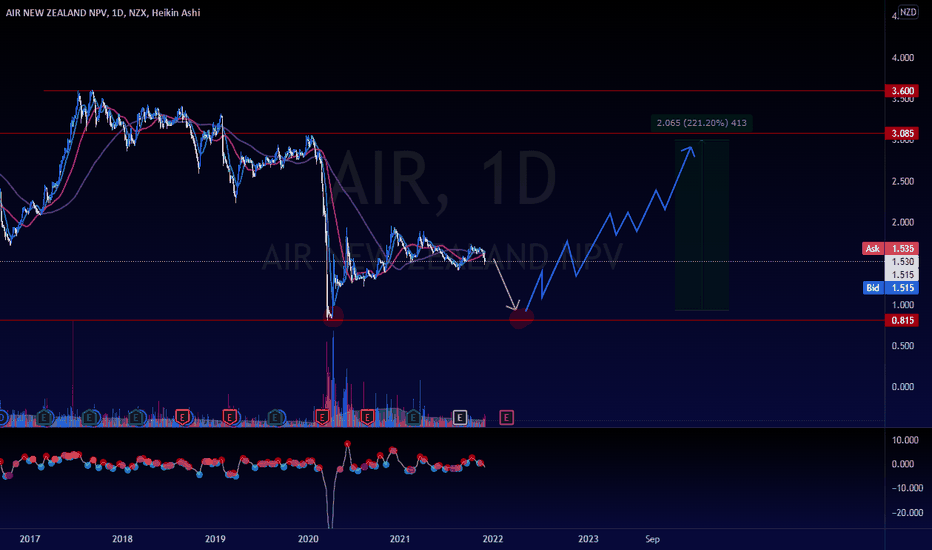Click the 0.500 price scale value
932x550 pixels.
pos(902,346)
